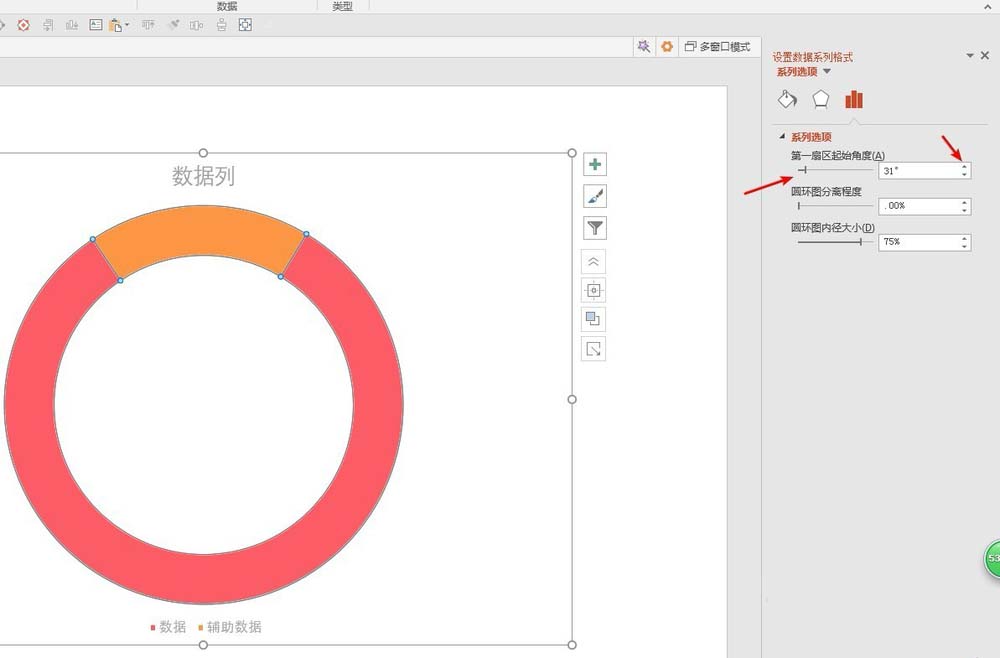Collapse the ribbon with top-right chevron
The width and height of the screenshot is (1000, 658).
point(988,6)
